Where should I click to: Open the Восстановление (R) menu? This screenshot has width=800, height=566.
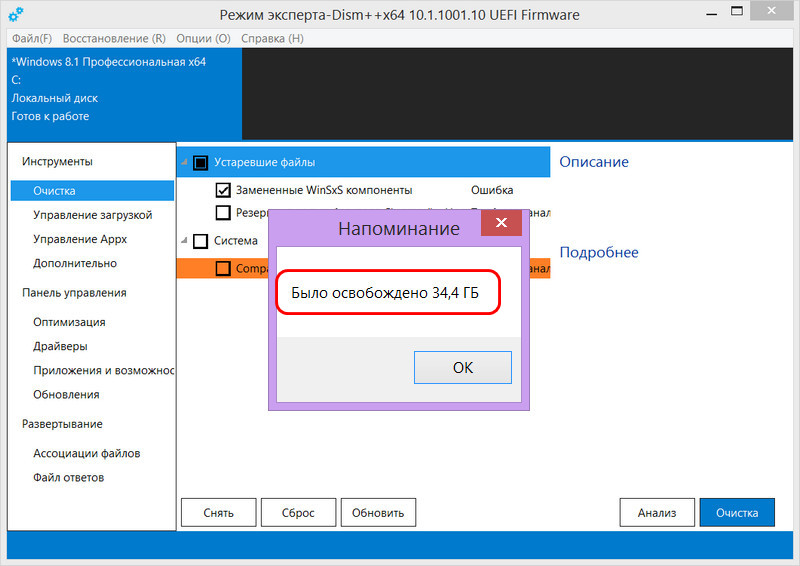click(114, 39)
